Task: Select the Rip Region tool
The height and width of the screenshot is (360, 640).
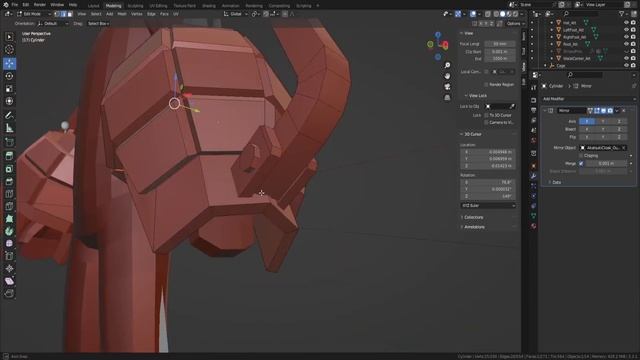Action: (9, 293)
